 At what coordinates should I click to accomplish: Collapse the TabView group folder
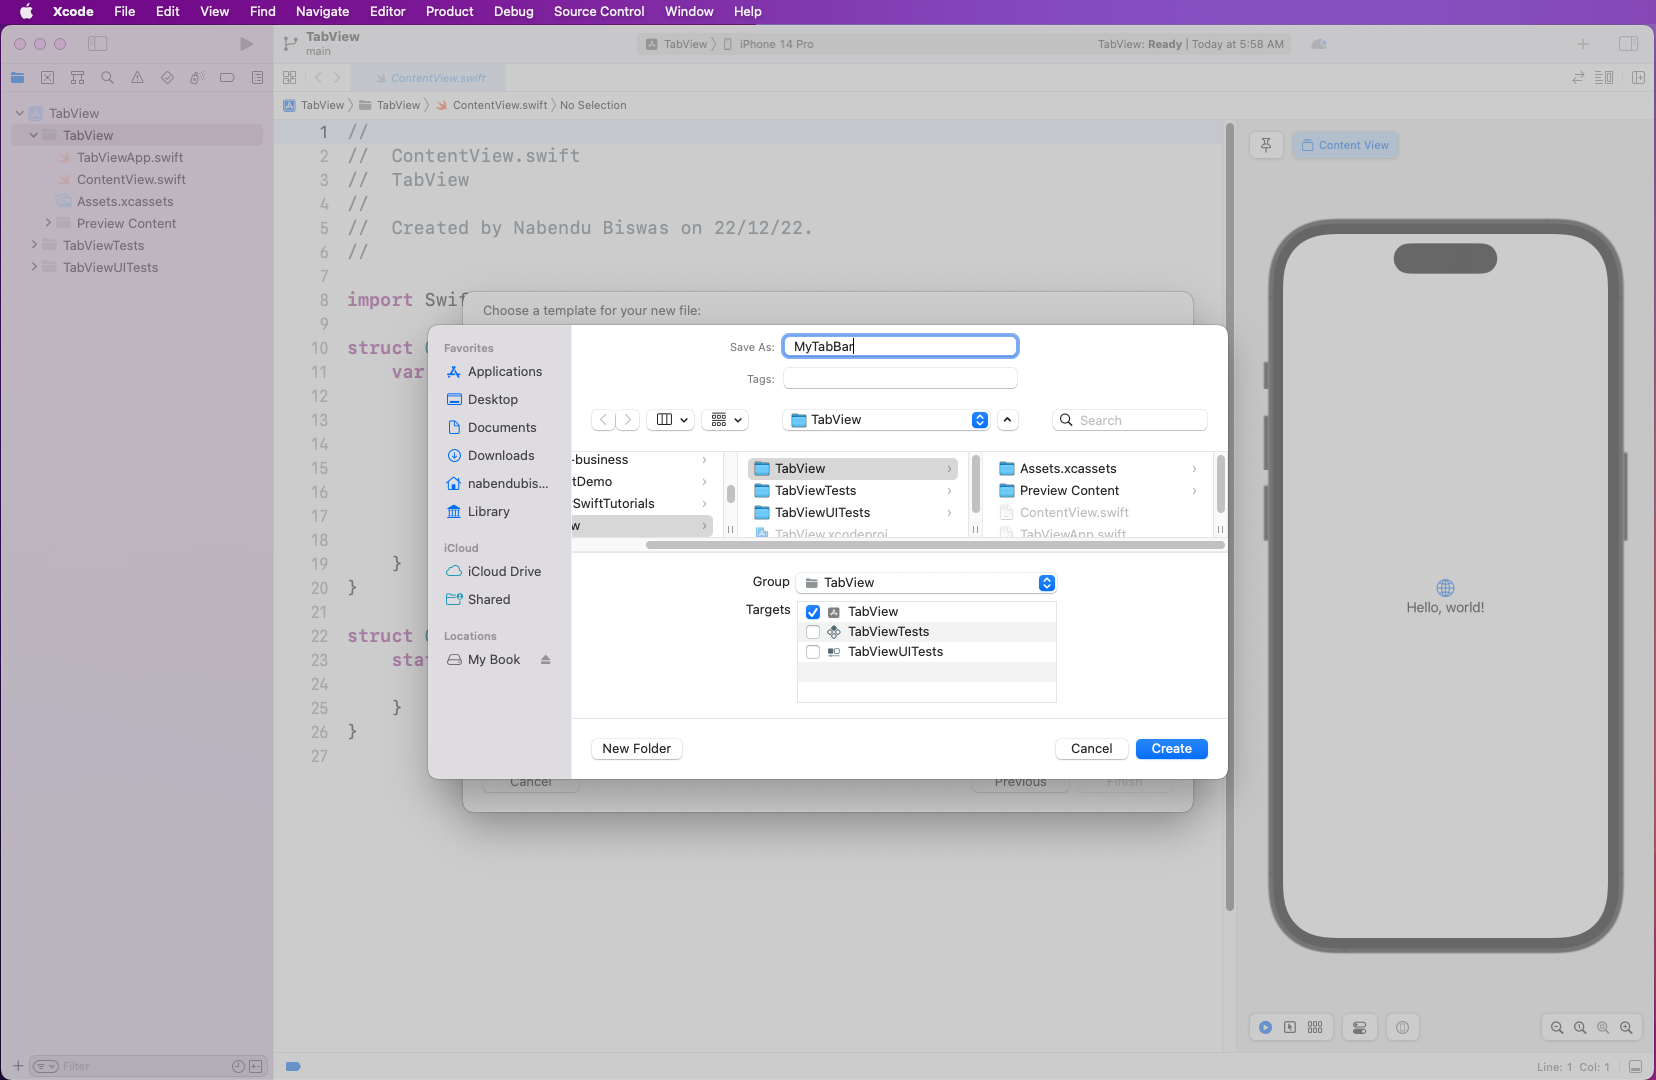point(33,136)
